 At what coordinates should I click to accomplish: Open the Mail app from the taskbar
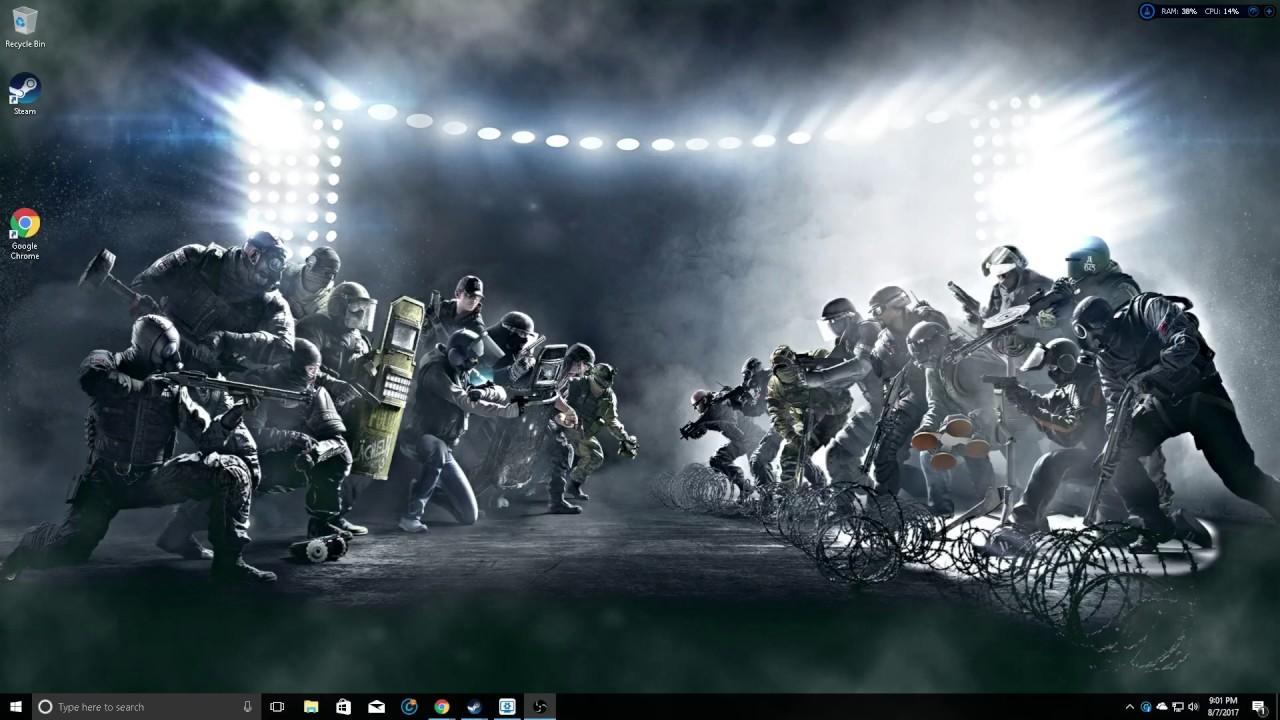point(376,707)
